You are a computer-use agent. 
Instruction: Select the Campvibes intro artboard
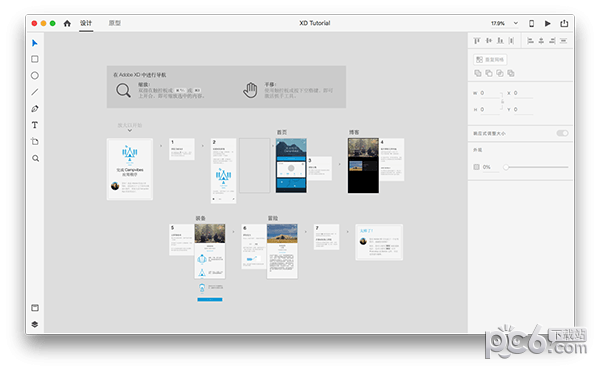coord(130,169)
